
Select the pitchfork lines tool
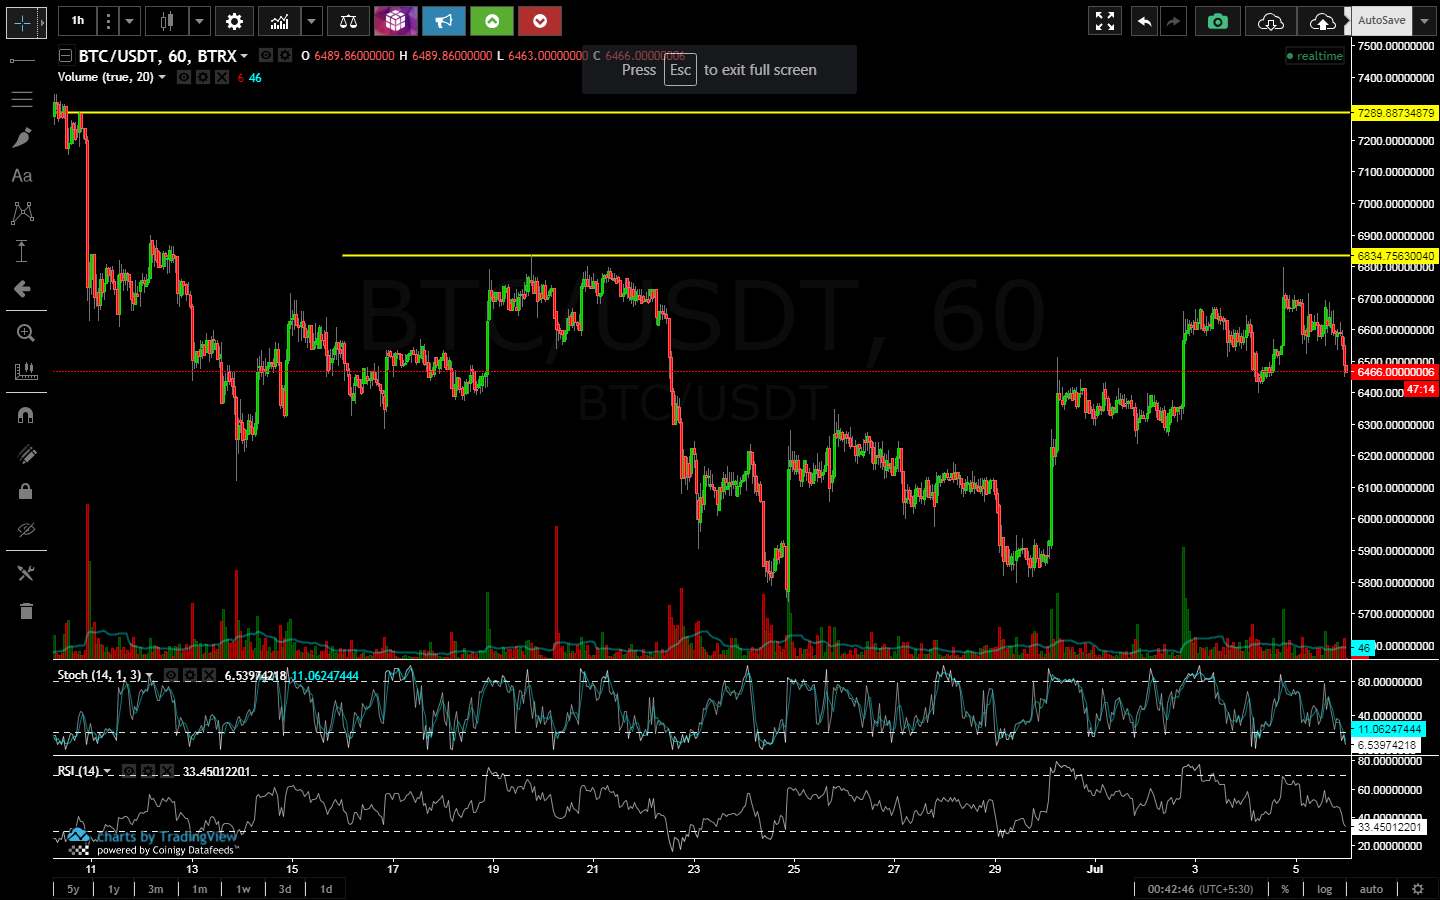pyautogui.click(x=22, y=99)
